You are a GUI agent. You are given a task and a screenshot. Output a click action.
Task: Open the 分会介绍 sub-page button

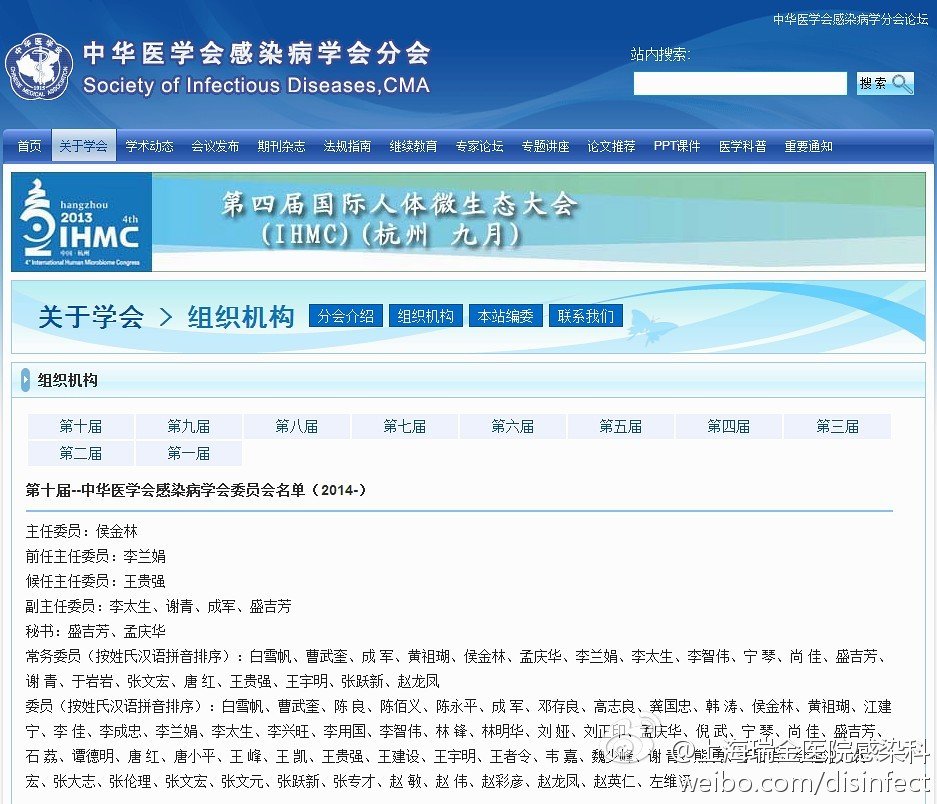coord(346,316)
